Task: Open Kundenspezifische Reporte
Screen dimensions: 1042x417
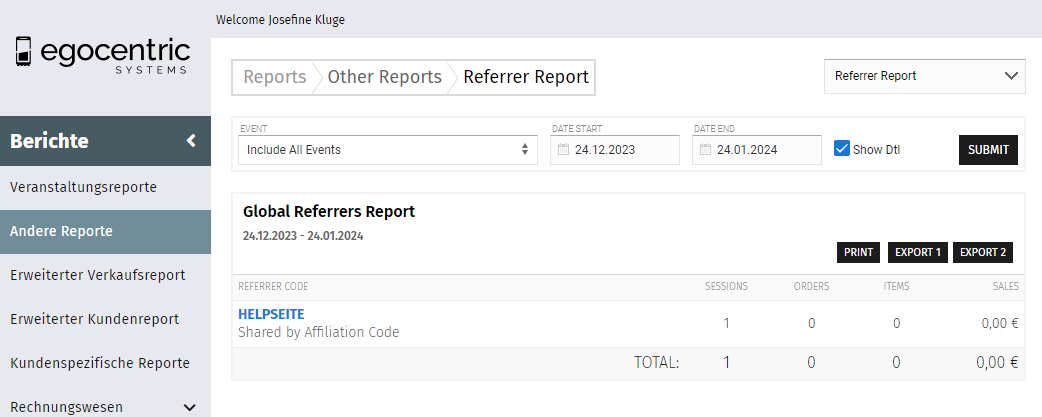Action: point(100,363)
